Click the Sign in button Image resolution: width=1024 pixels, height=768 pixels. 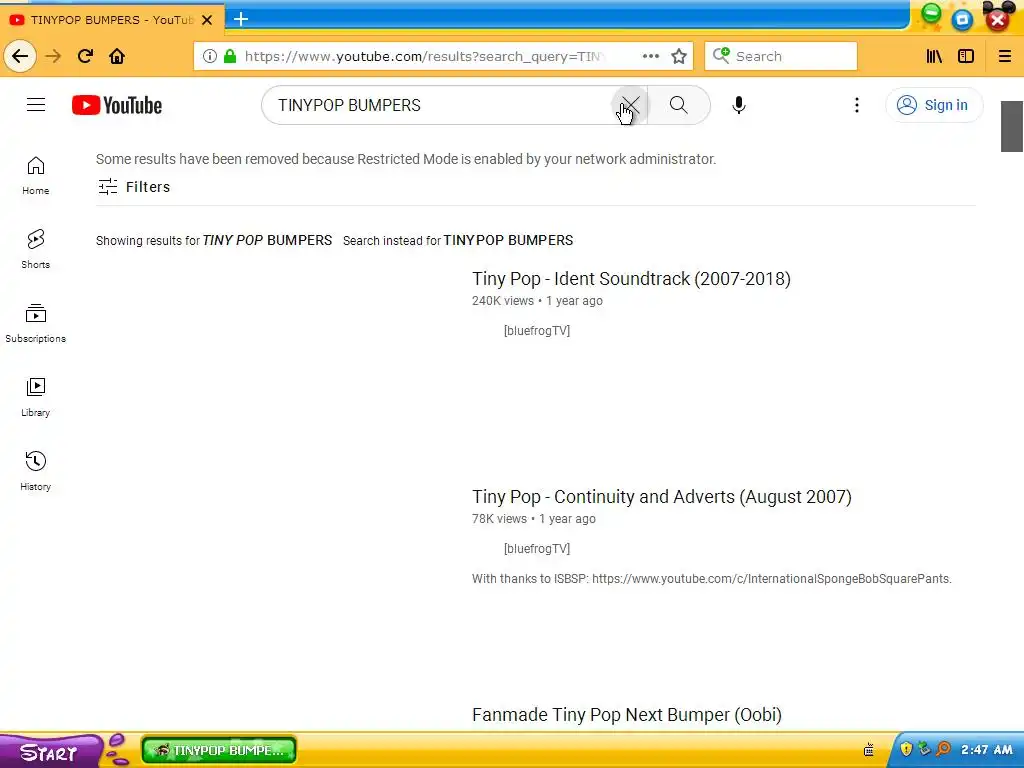click(x=934, y=105)
